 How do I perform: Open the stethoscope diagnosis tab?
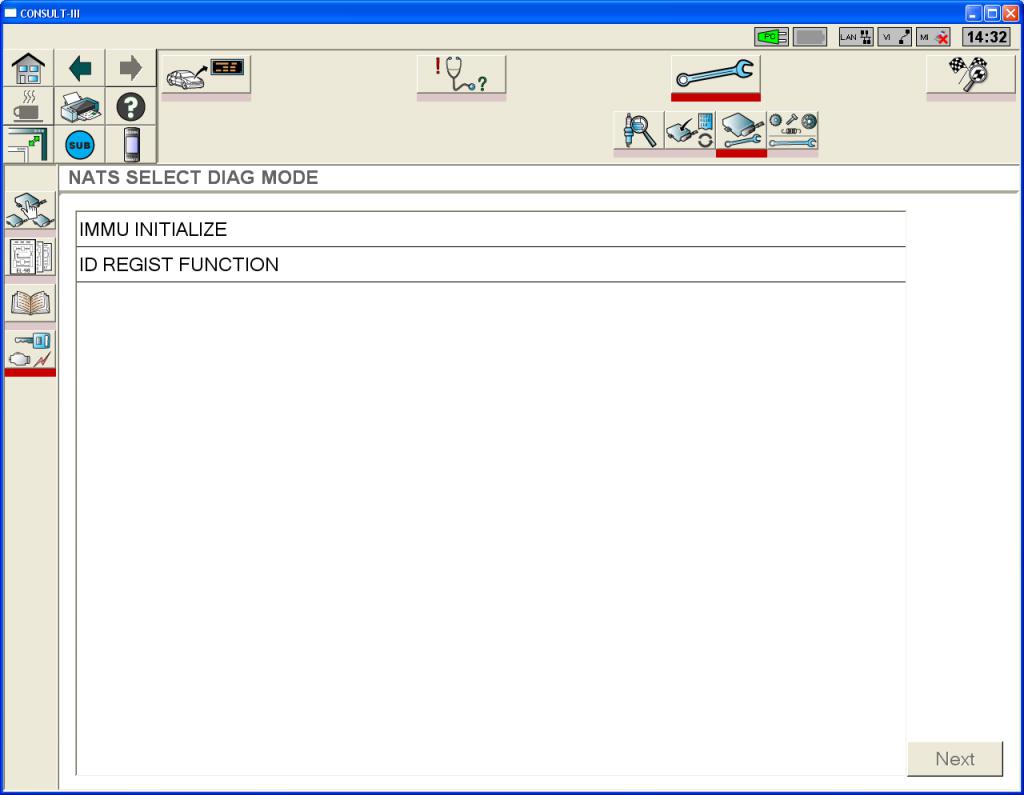coord(461,74)
